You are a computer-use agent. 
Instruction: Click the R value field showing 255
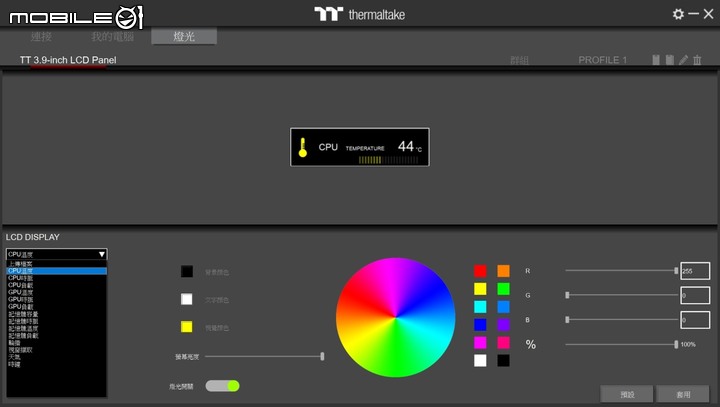pos(695,271)
